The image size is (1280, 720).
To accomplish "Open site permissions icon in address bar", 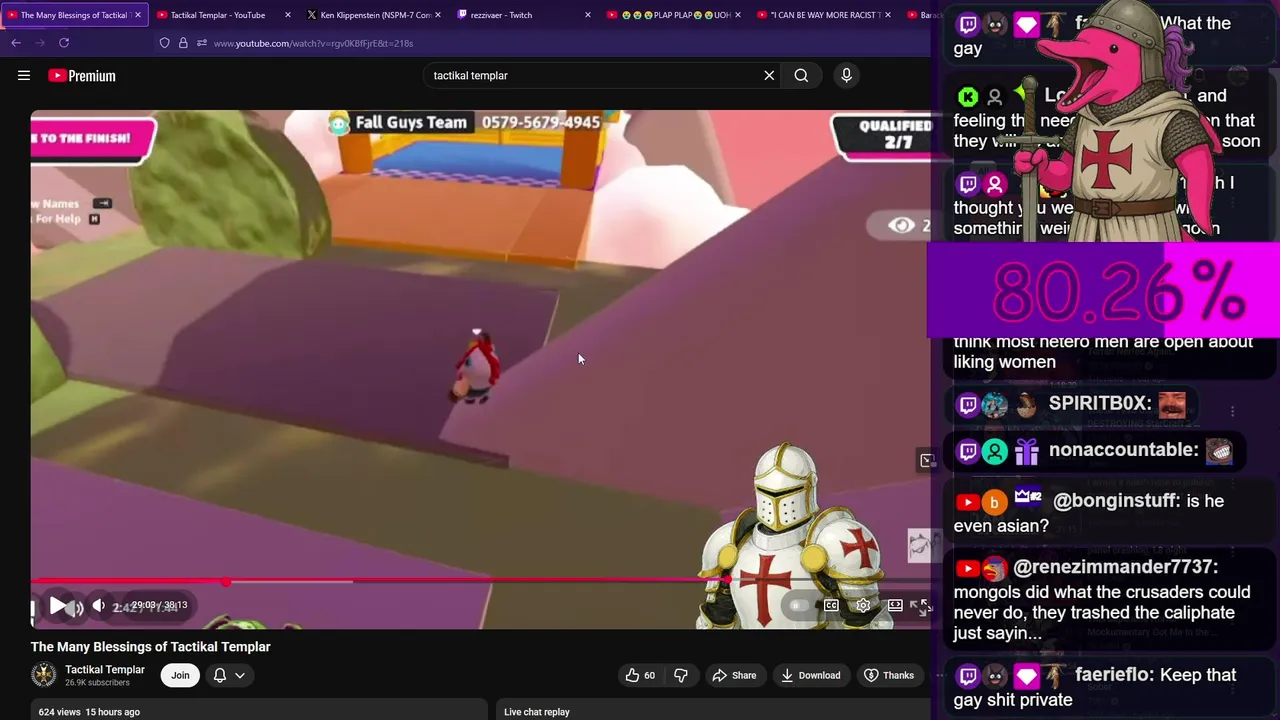I will coord(202,43).
